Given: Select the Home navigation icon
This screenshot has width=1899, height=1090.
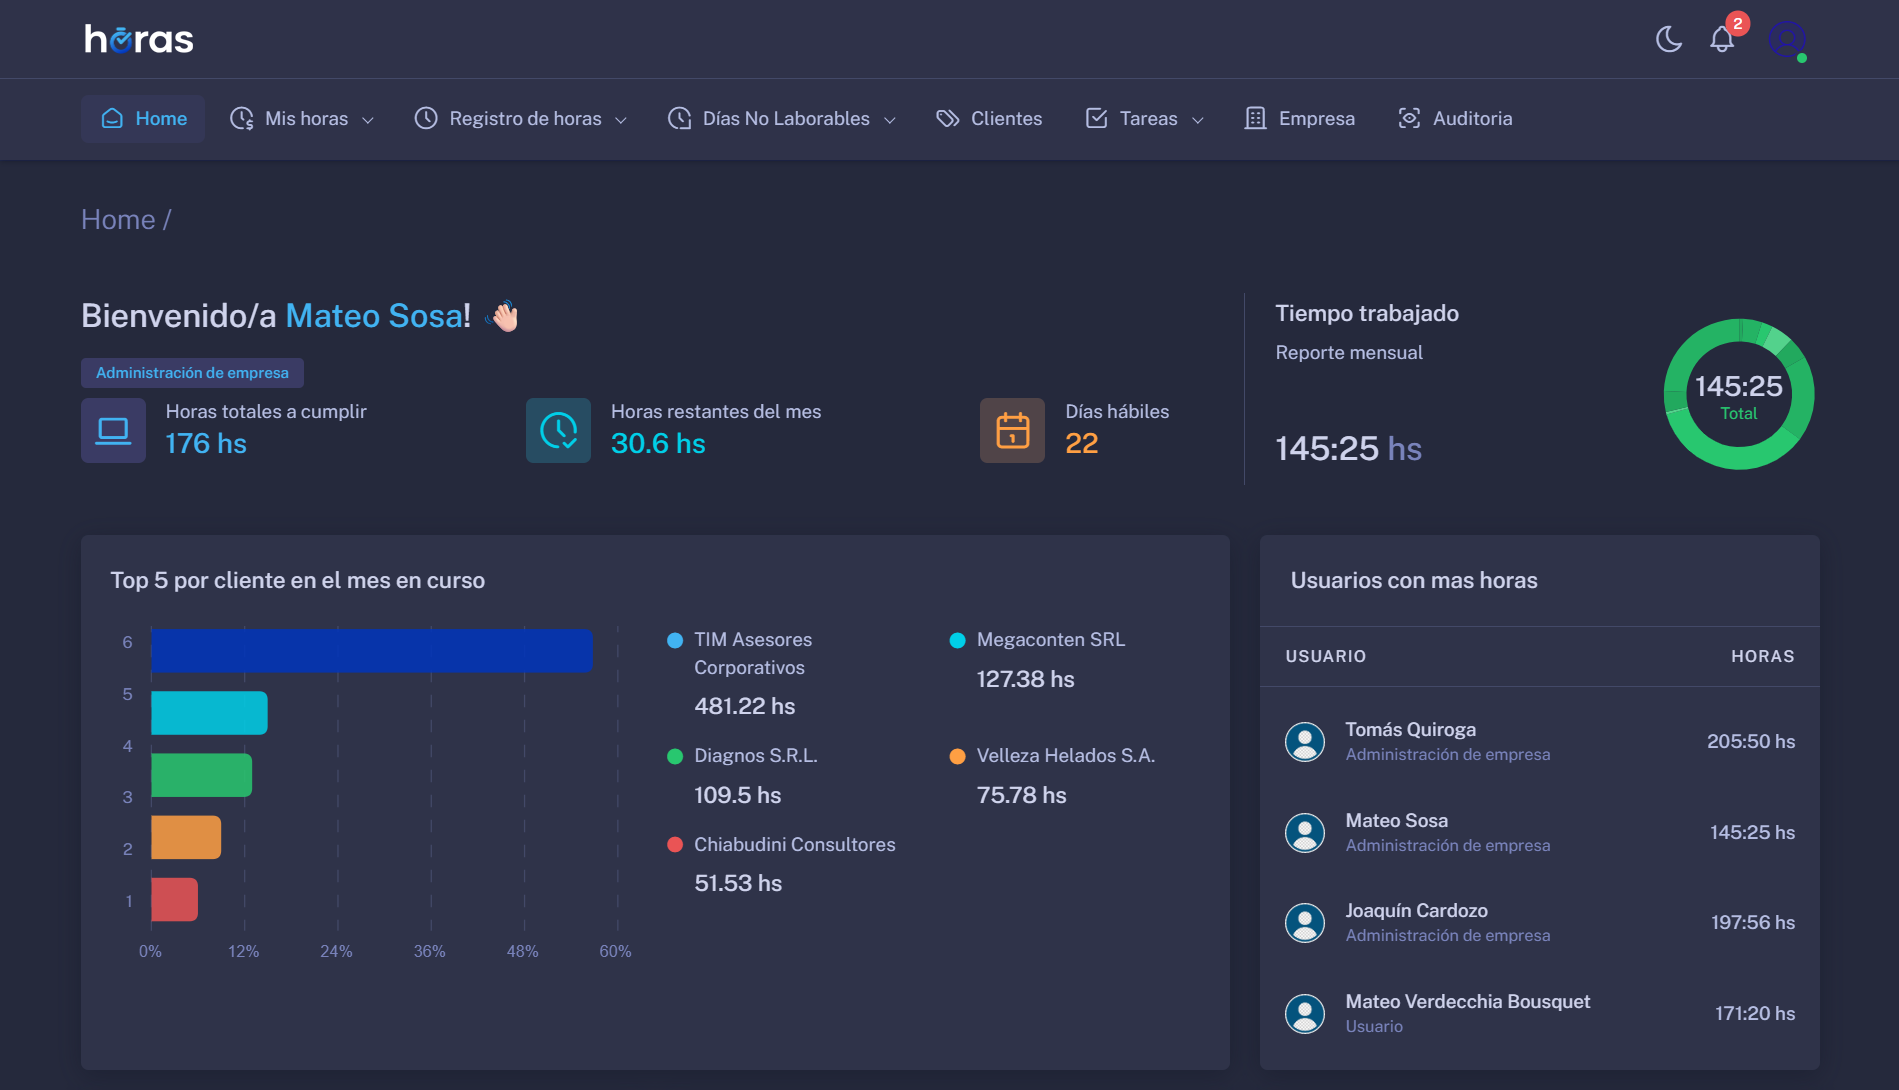Looking at the screenshot, I should (x=112, y=118).
